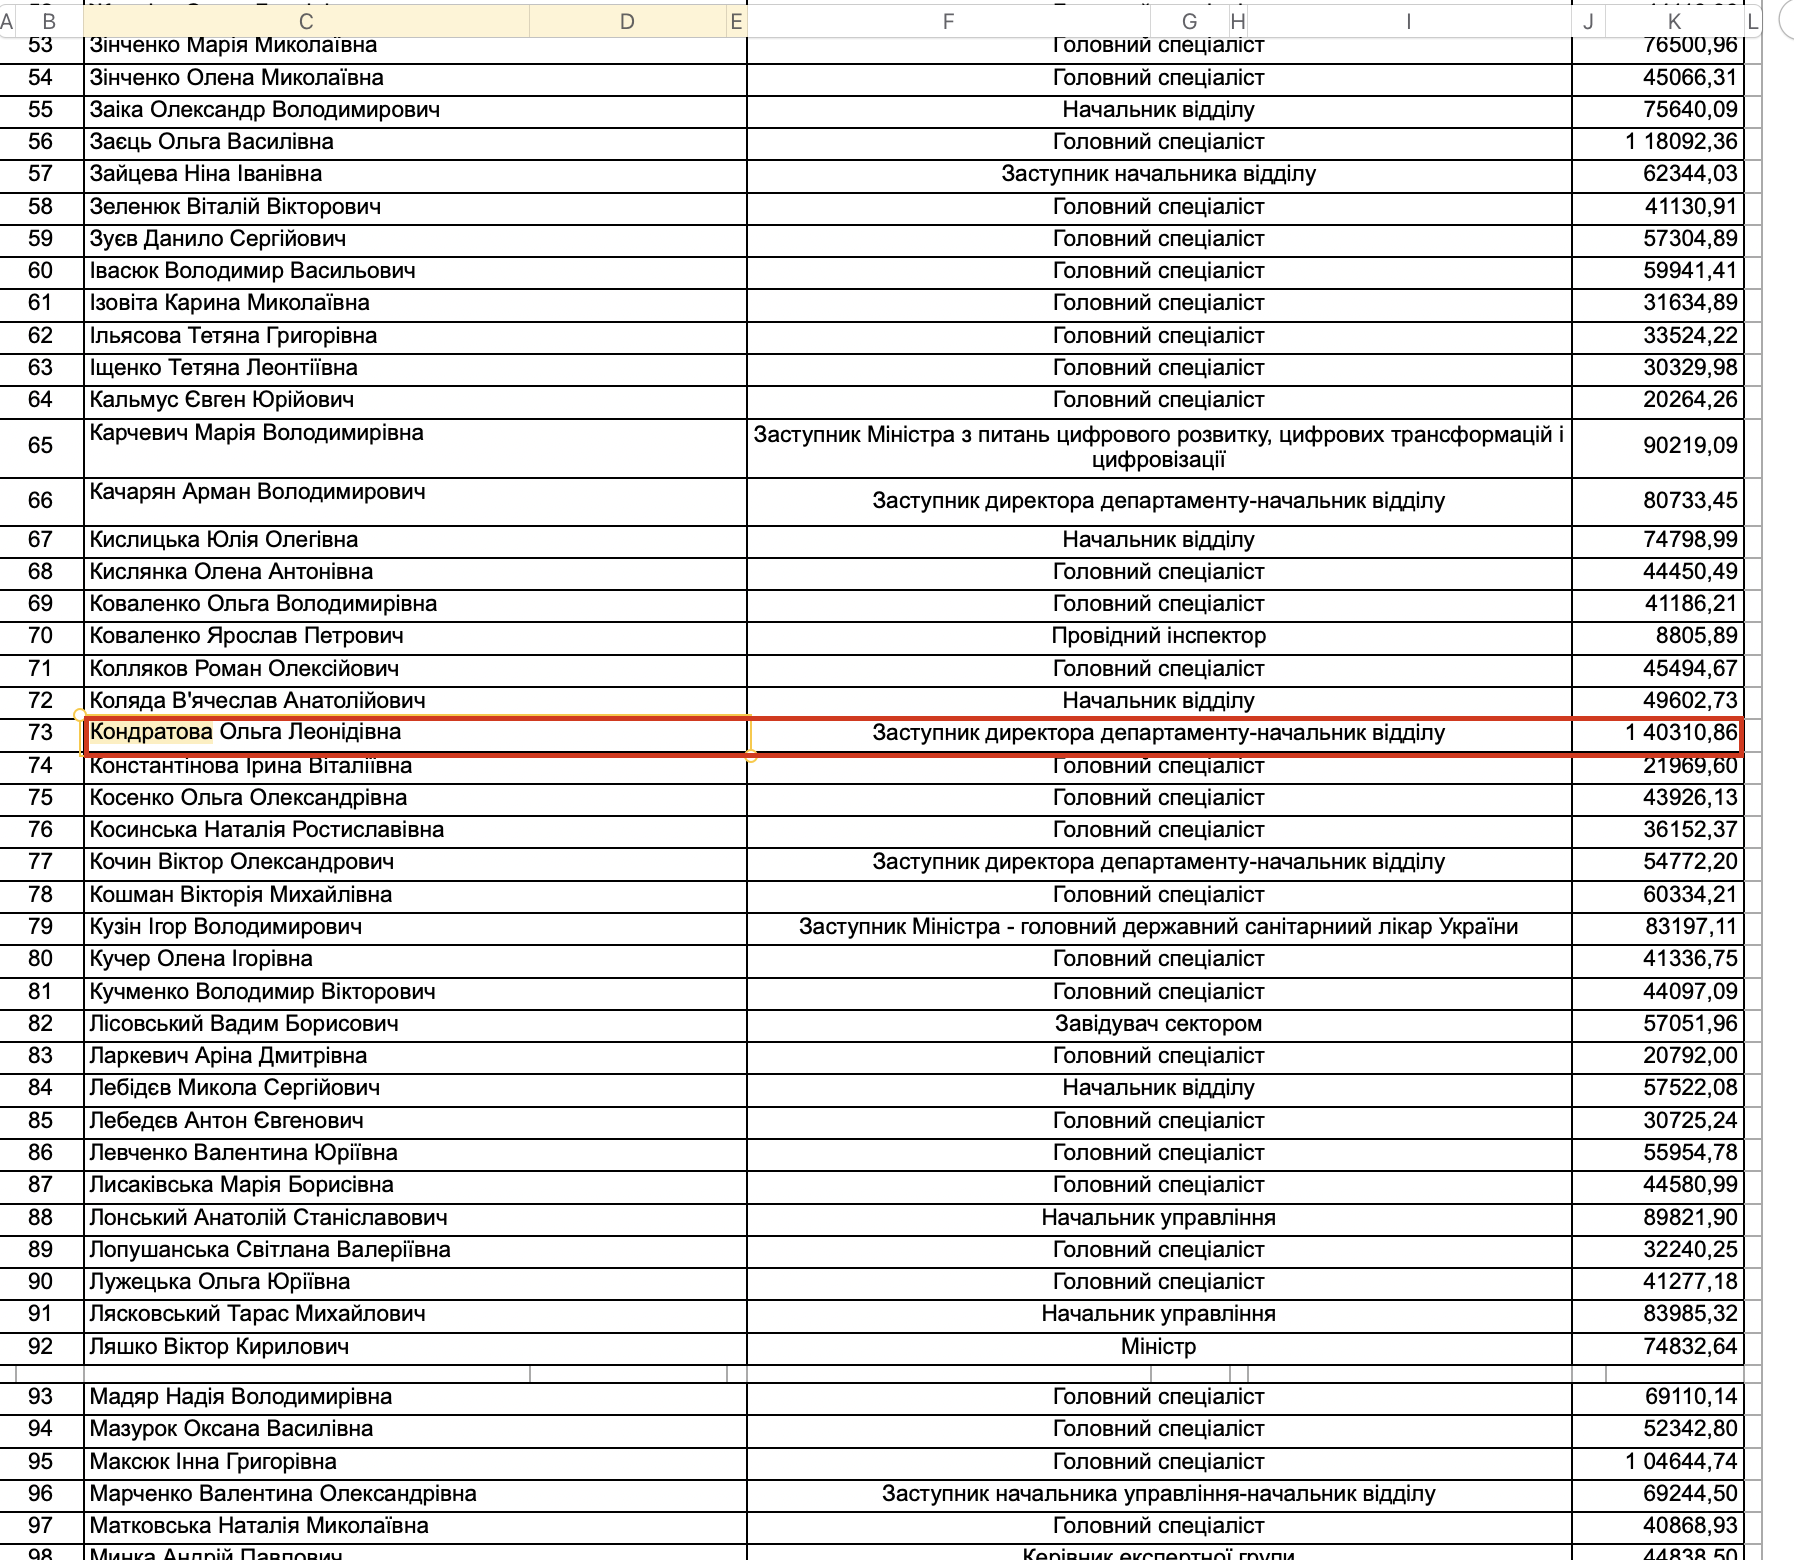Click salary value 1 40310,86
This screenshot has width=1794, height=1560.
point(1681,733)
